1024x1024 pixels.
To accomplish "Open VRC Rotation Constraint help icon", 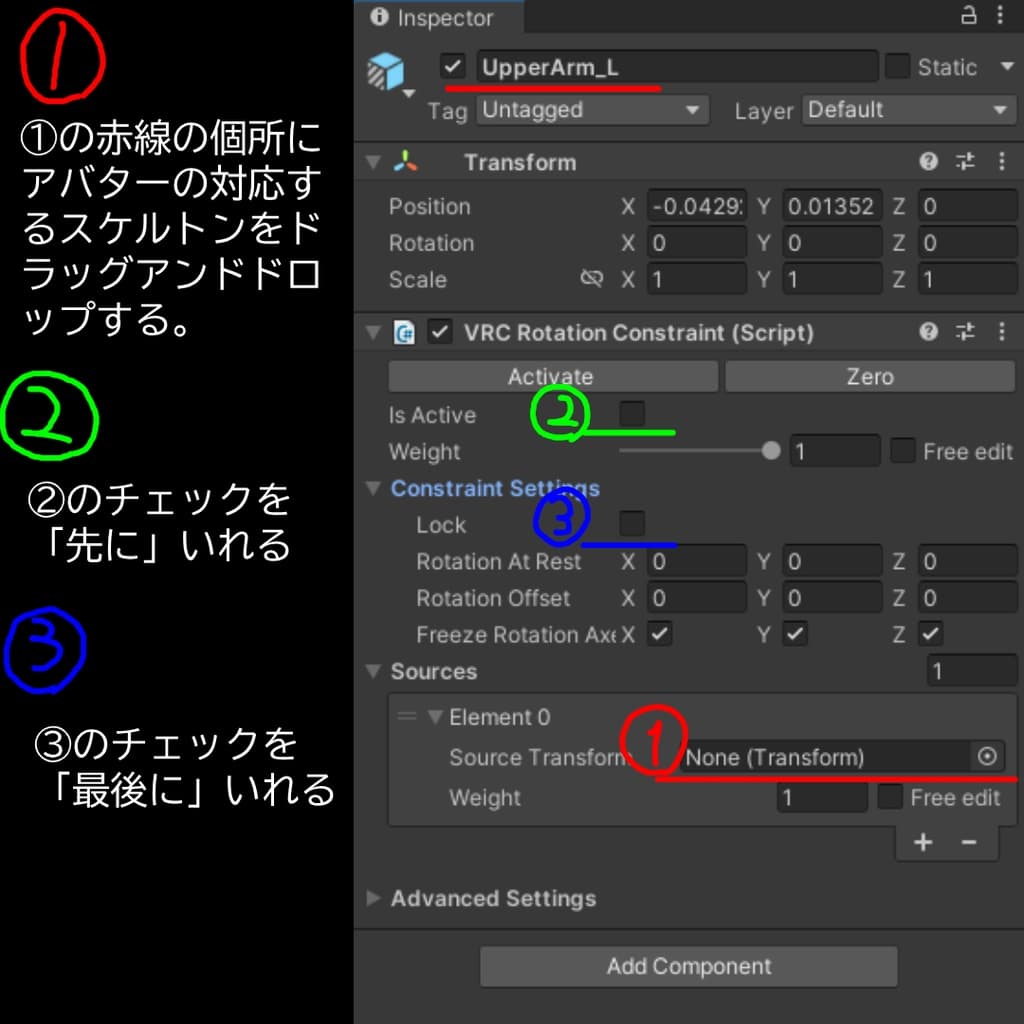I will point(928,332).
